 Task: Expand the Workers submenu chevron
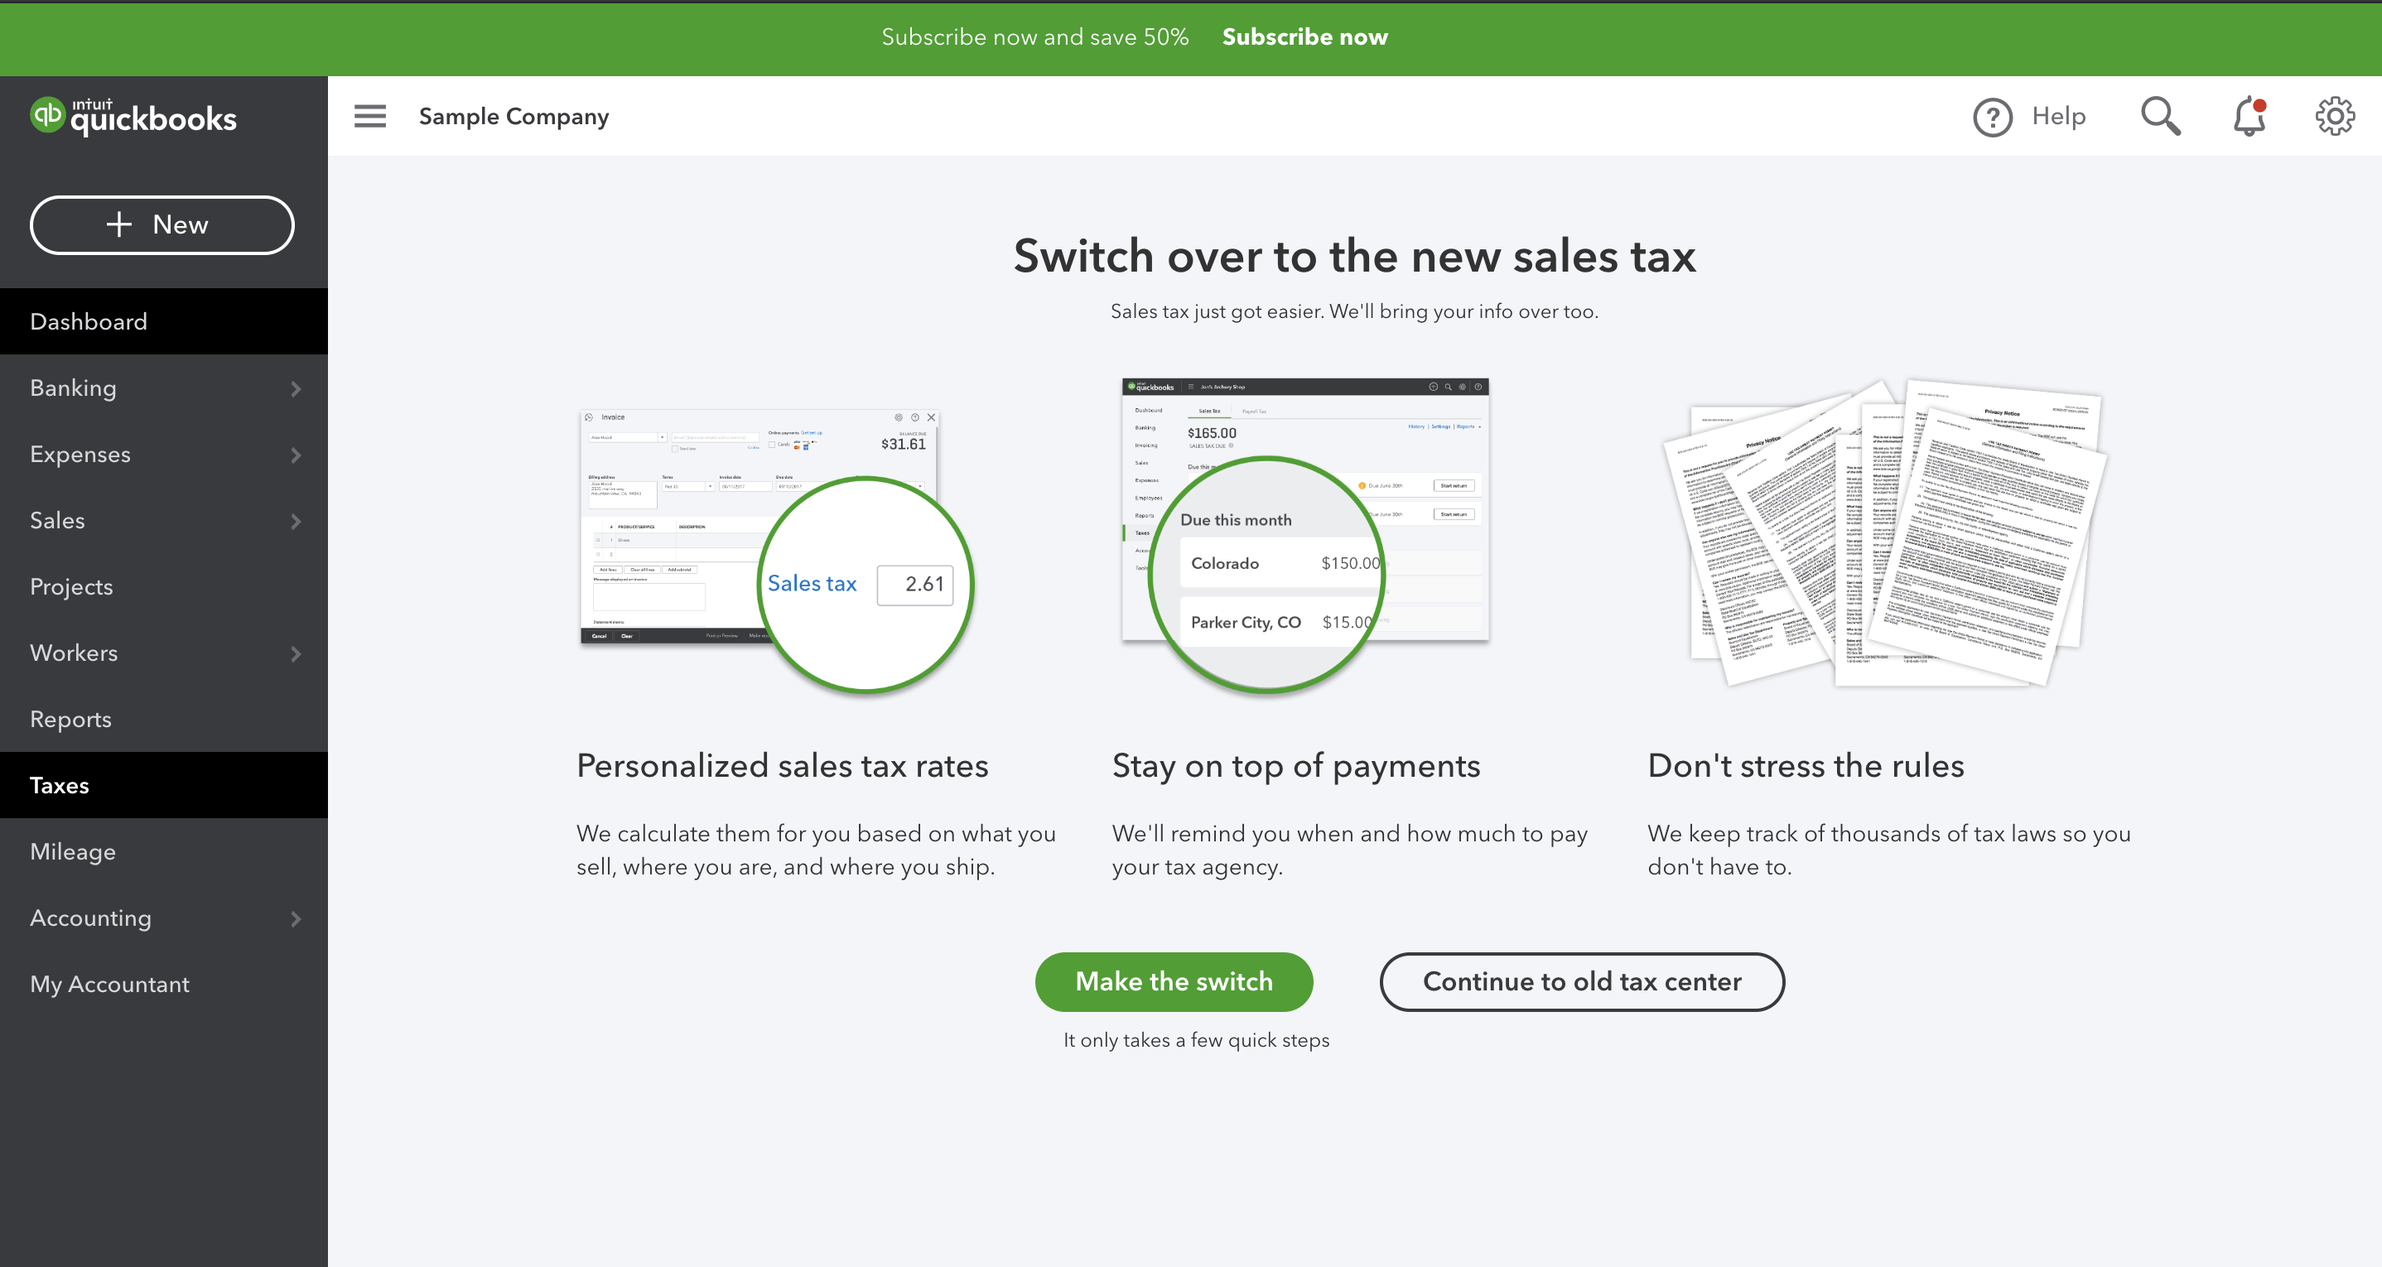(296, 654)
